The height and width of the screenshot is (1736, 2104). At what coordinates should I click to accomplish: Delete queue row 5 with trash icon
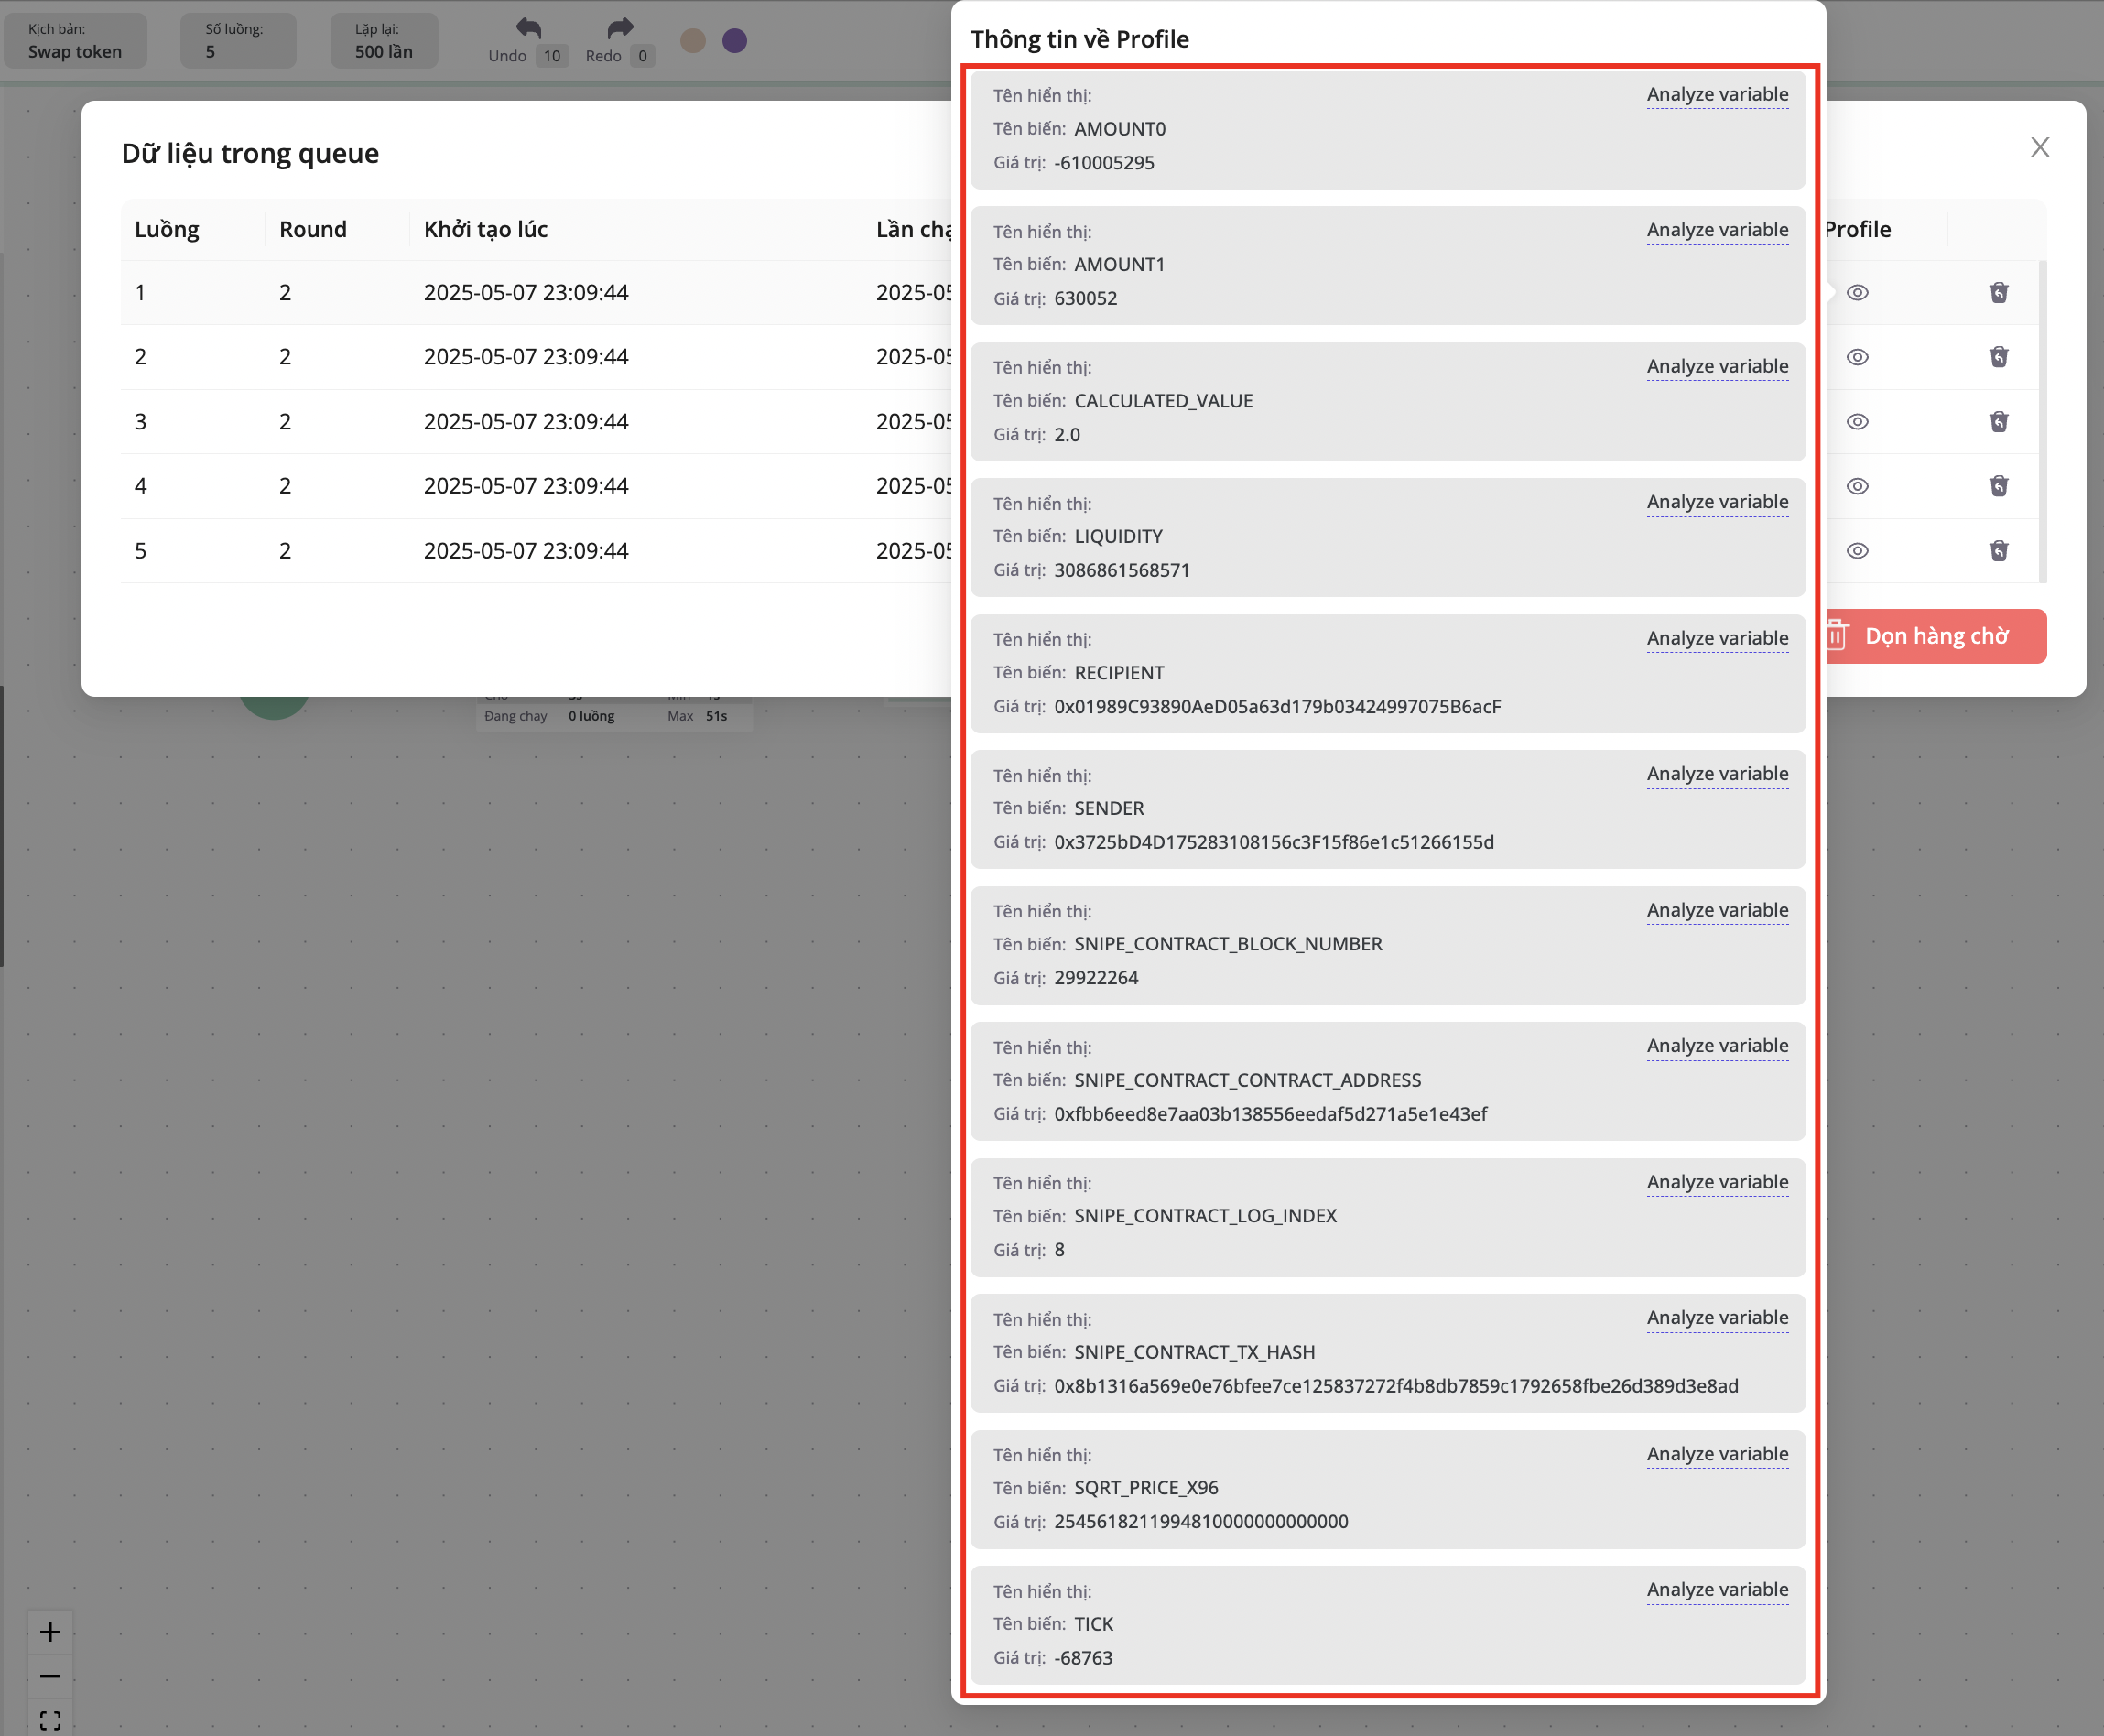pos(1998,550)
